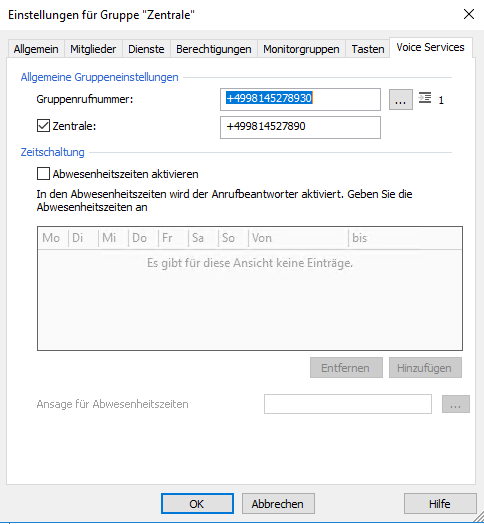Screen dimensions: 484x524
Task: Switch to the Tasten tab
Action: [368, 49]
